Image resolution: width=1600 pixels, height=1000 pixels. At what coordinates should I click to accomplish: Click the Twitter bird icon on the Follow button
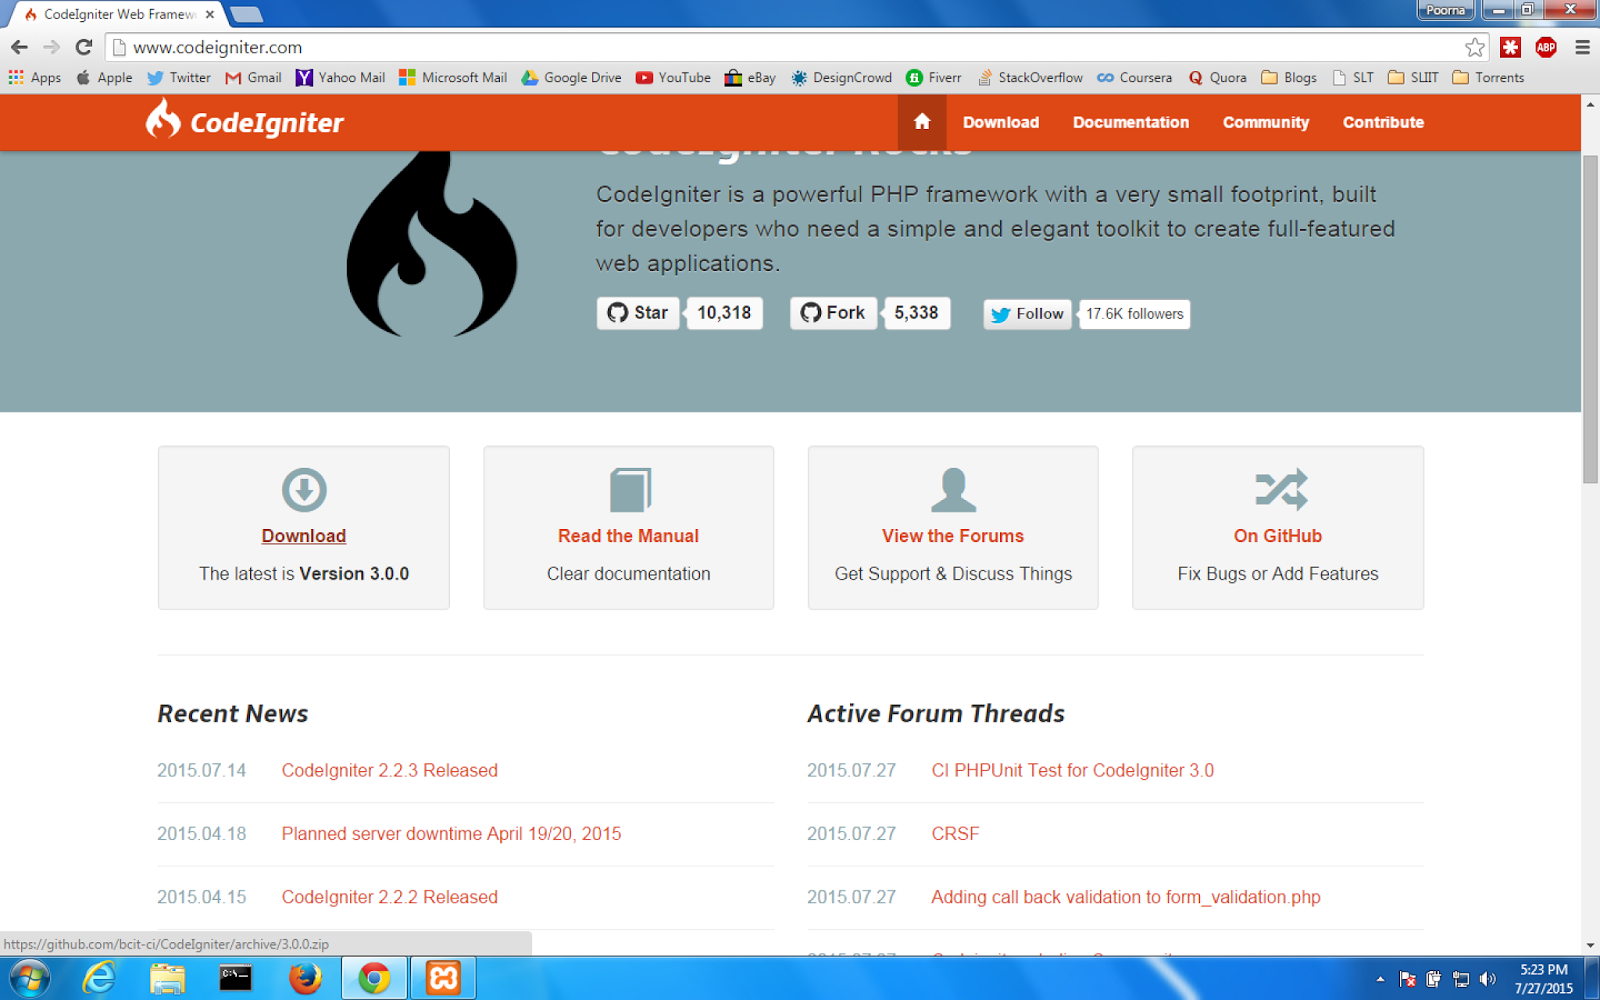pyautogui.click(x=1001, y=314)
